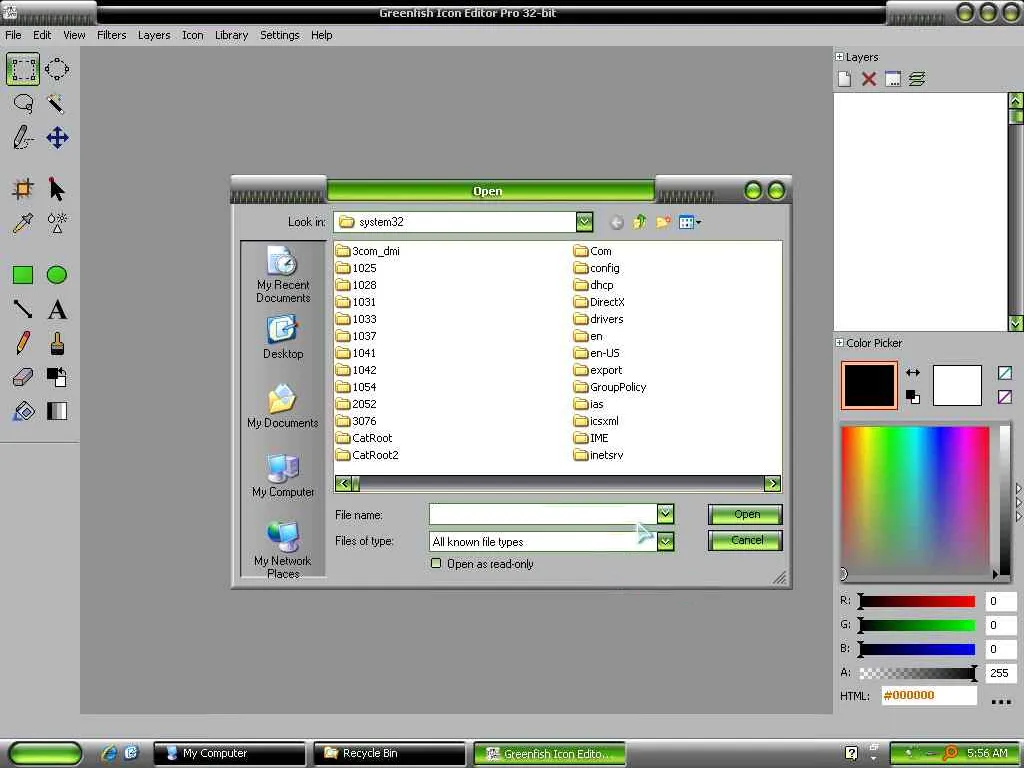Open the Edit menu
This screenshot has width=1024, height=768.
click(42, 35)
